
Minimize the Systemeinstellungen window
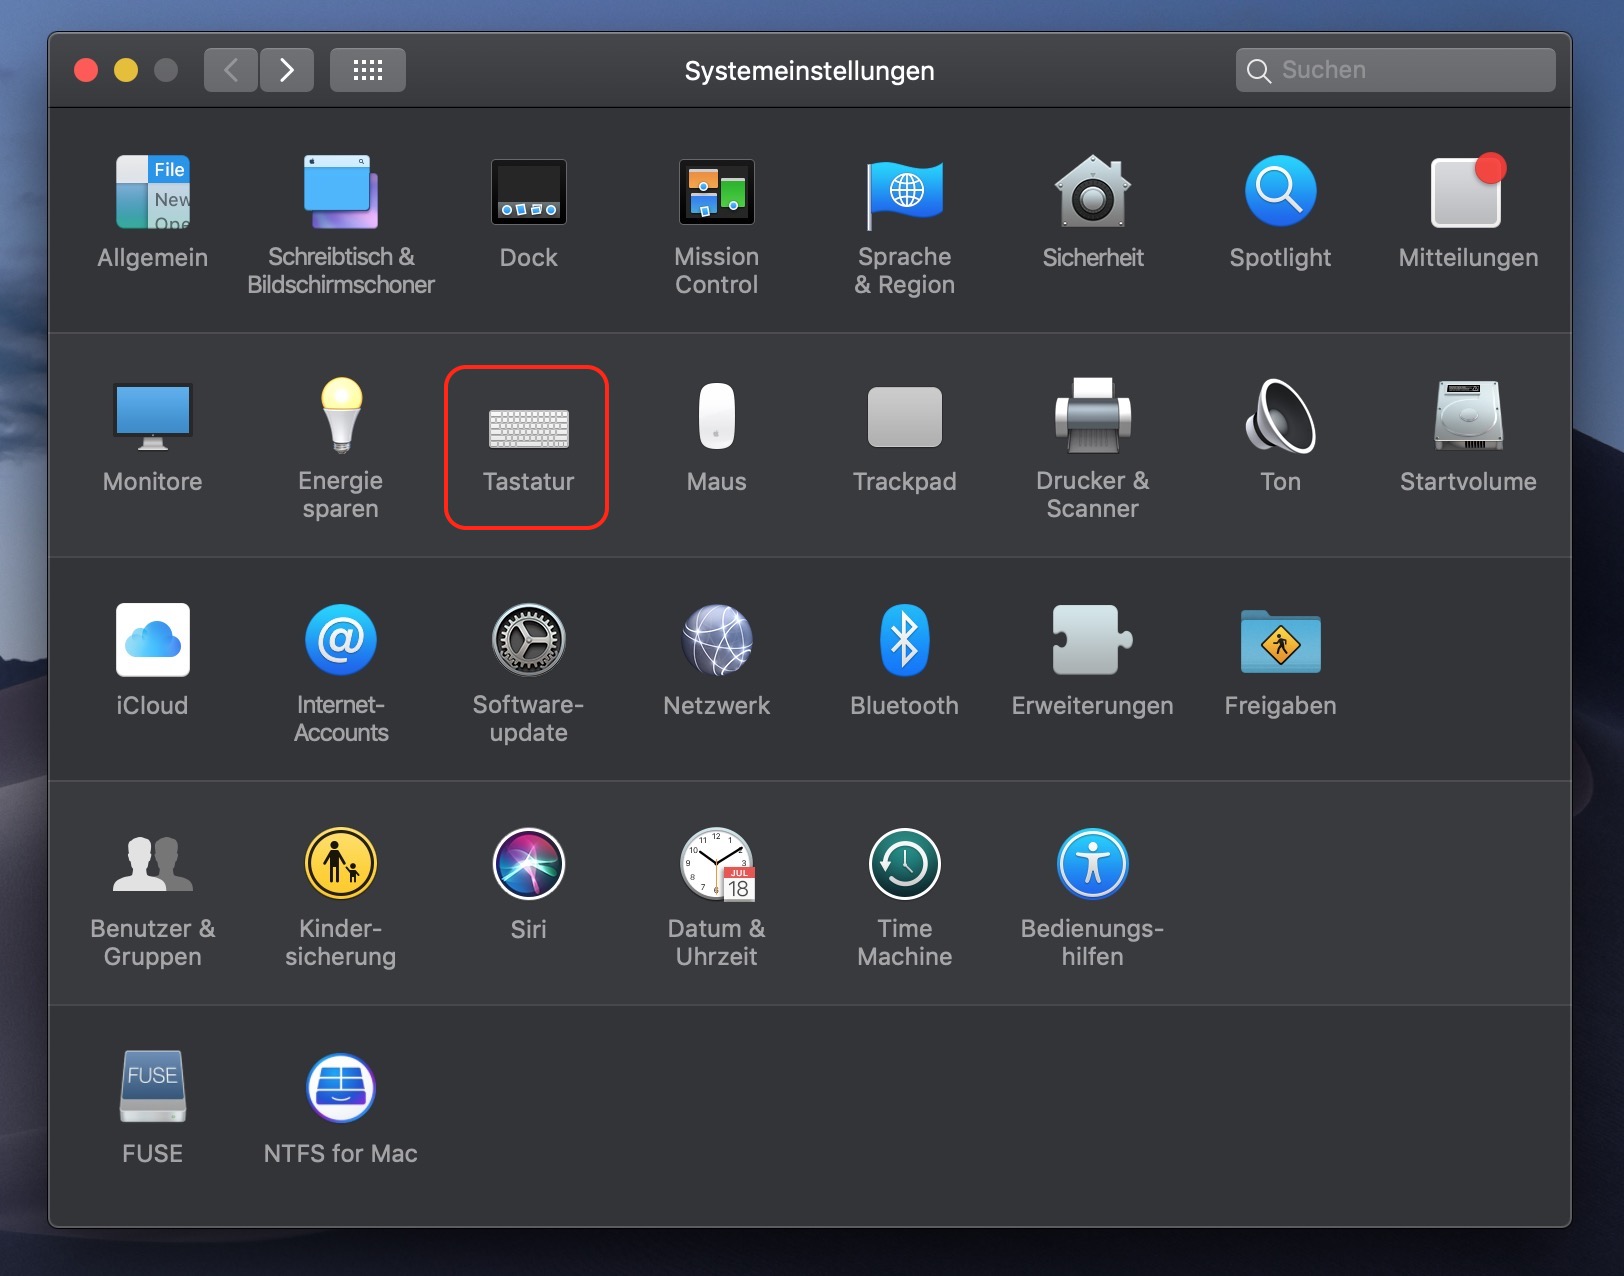(x=126, y=70)
